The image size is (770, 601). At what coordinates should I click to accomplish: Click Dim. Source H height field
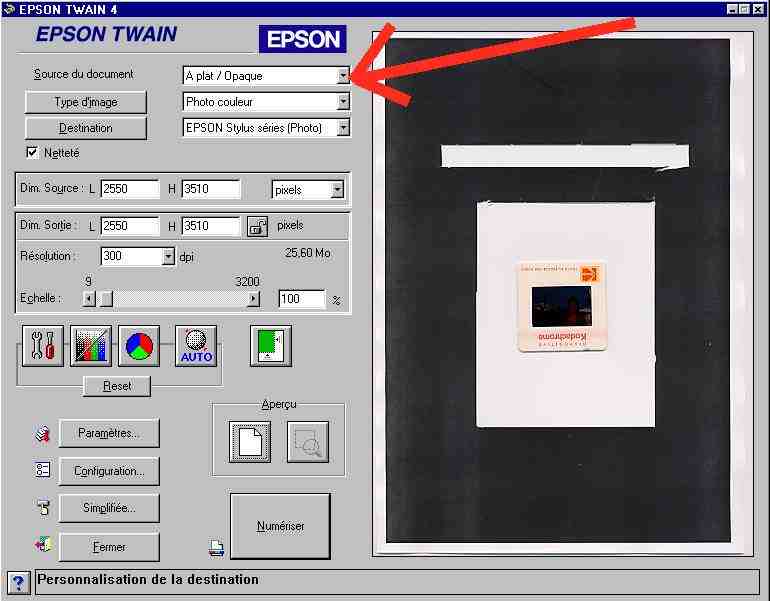211,189
